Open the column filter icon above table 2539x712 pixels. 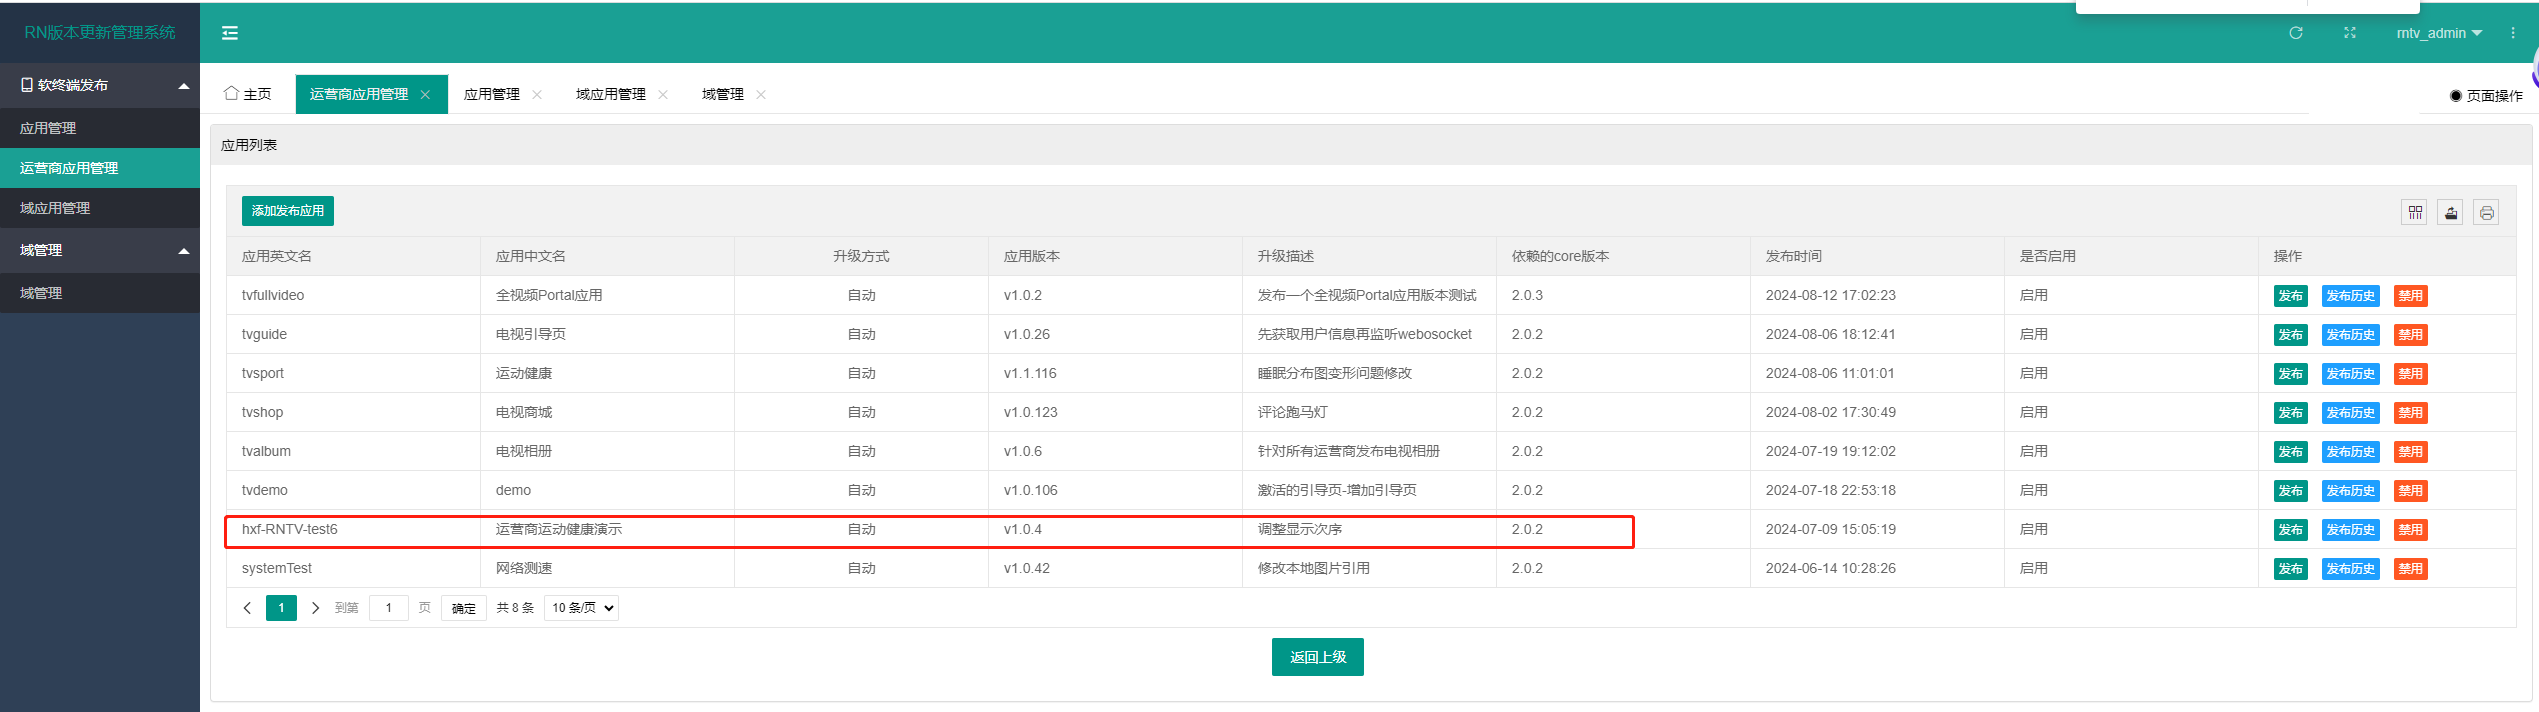[x=2415, y=212]
